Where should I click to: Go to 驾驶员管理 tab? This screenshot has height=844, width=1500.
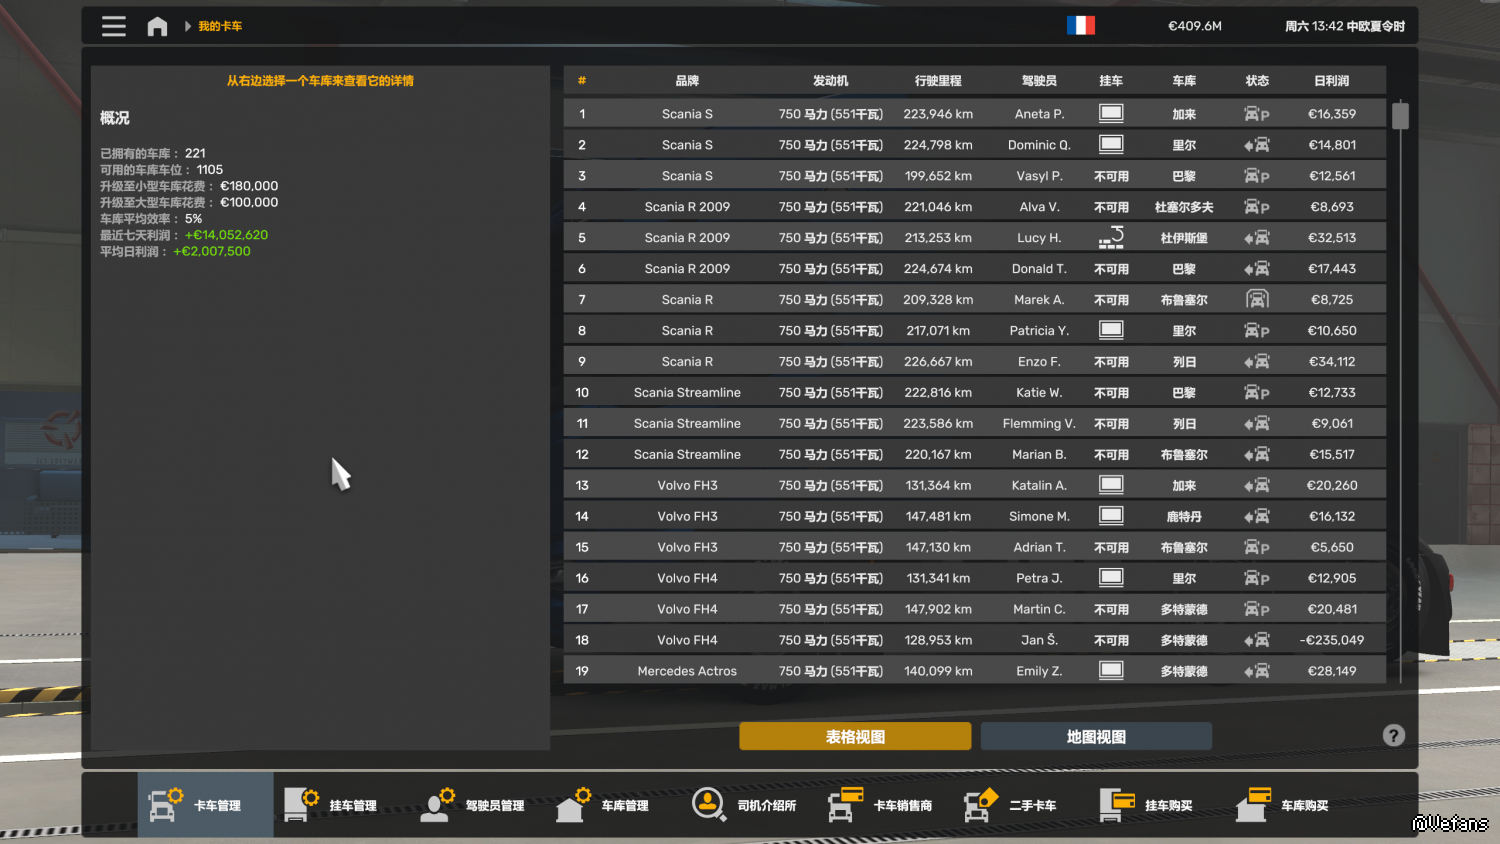476,805
